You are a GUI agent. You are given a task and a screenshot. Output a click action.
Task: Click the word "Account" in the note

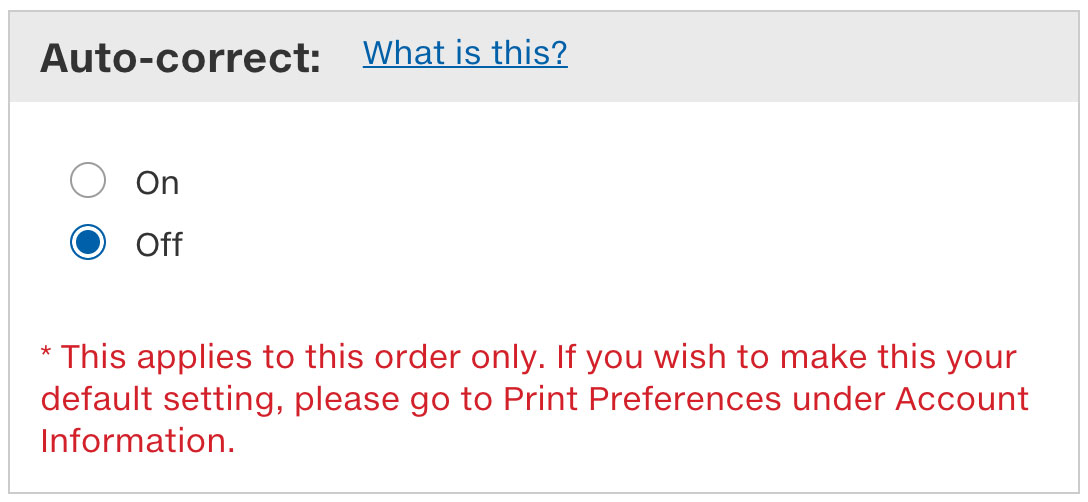(961, 399)
